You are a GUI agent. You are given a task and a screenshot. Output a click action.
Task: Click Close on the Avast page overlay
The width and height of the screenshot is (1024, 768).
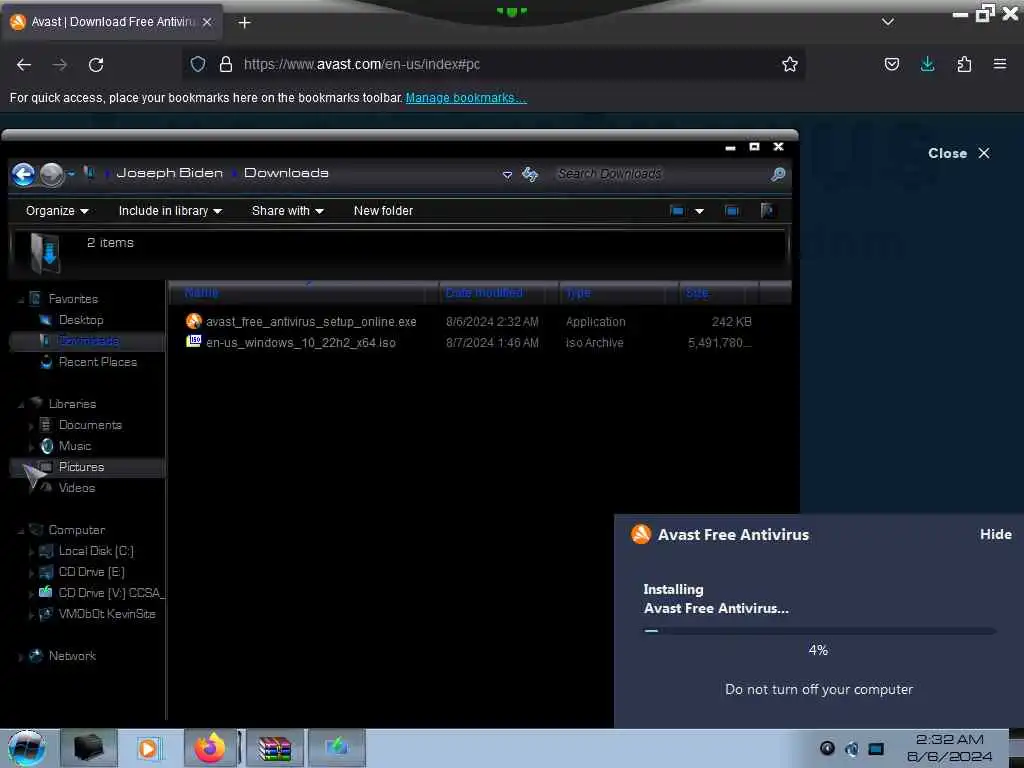click(959, 153)
